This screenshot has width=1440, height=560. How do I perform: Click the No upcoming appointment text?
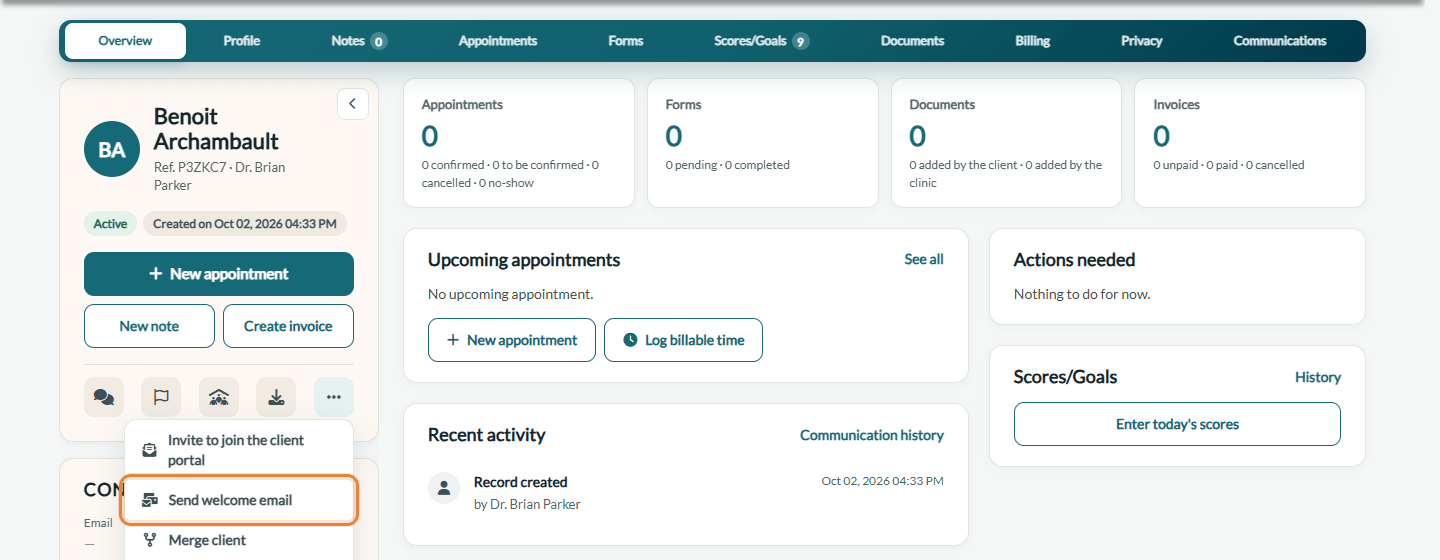point(510,294)
